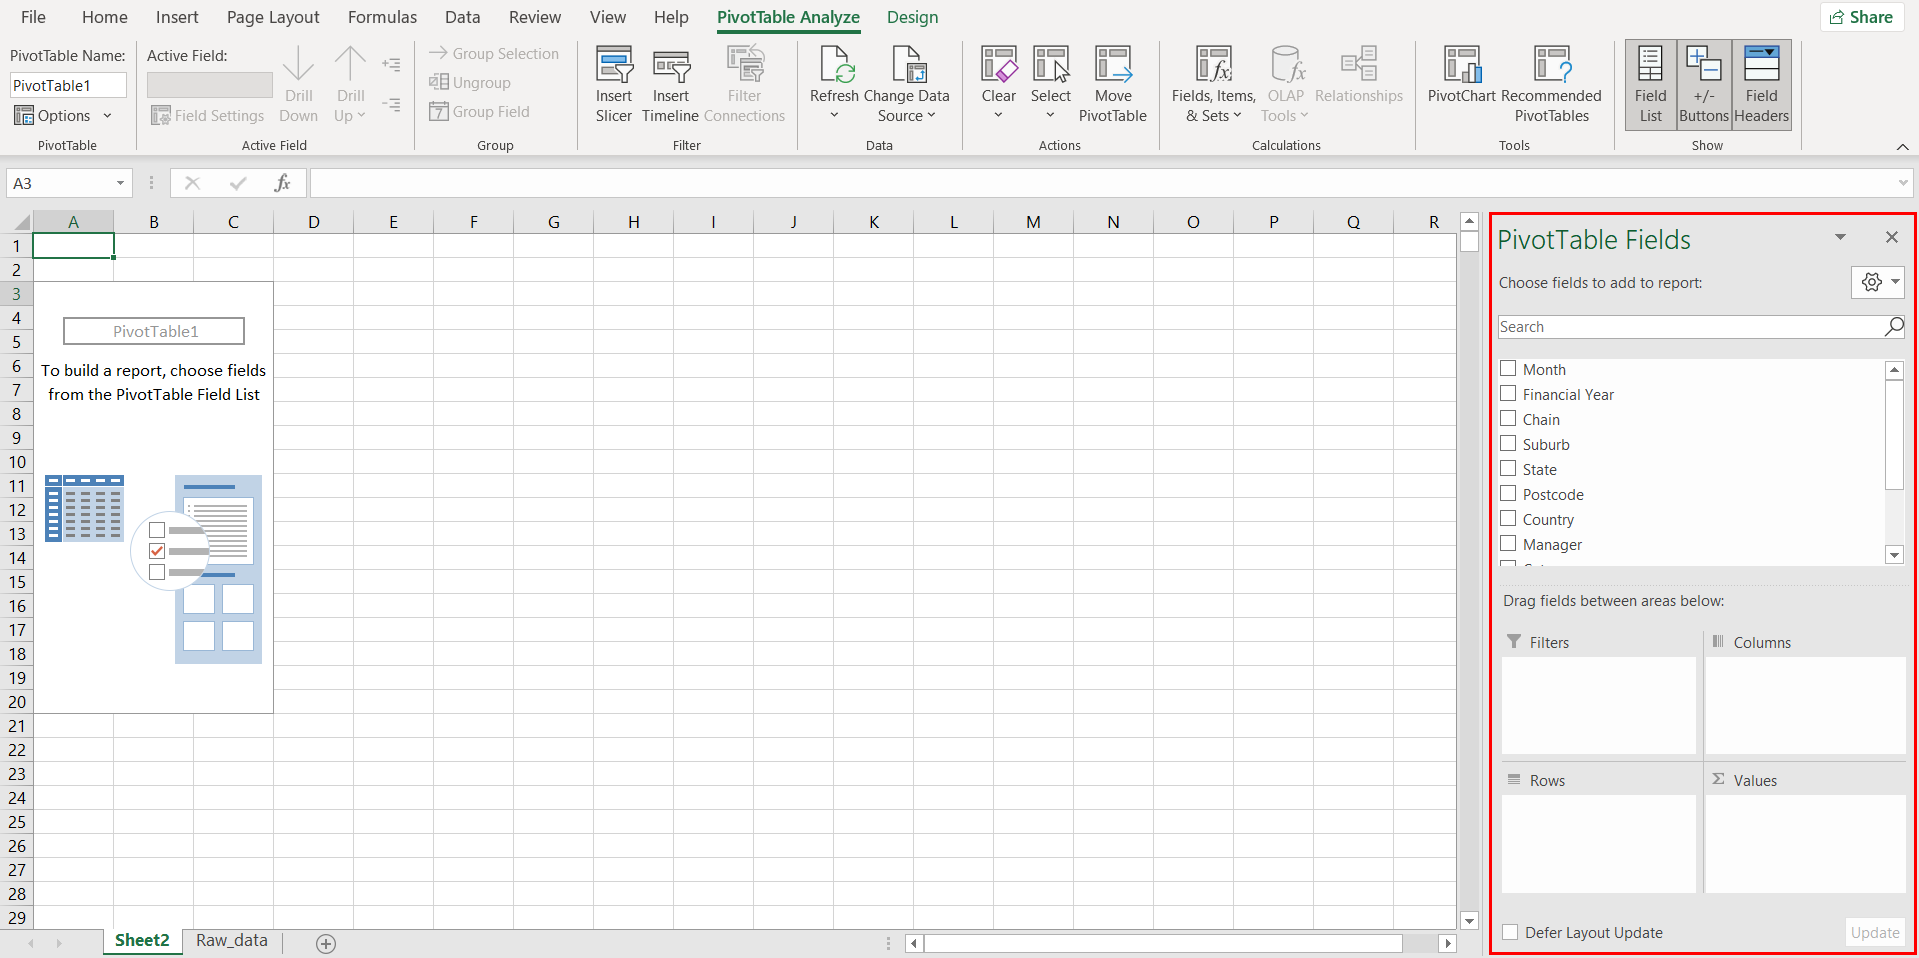This screenshot has height=958, width=1919.
Task: Toggle Field Headers display
Action: [1762, 85]
